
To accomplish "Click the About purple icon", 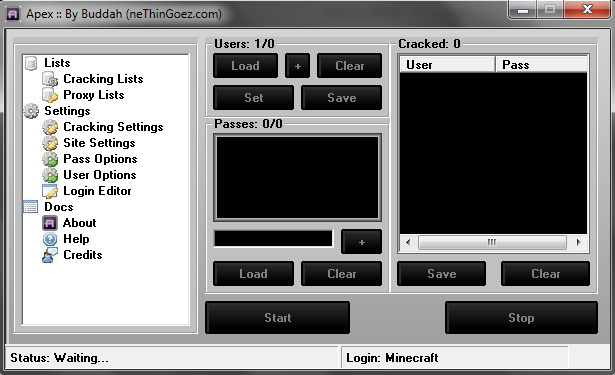I will click(50, 223).
